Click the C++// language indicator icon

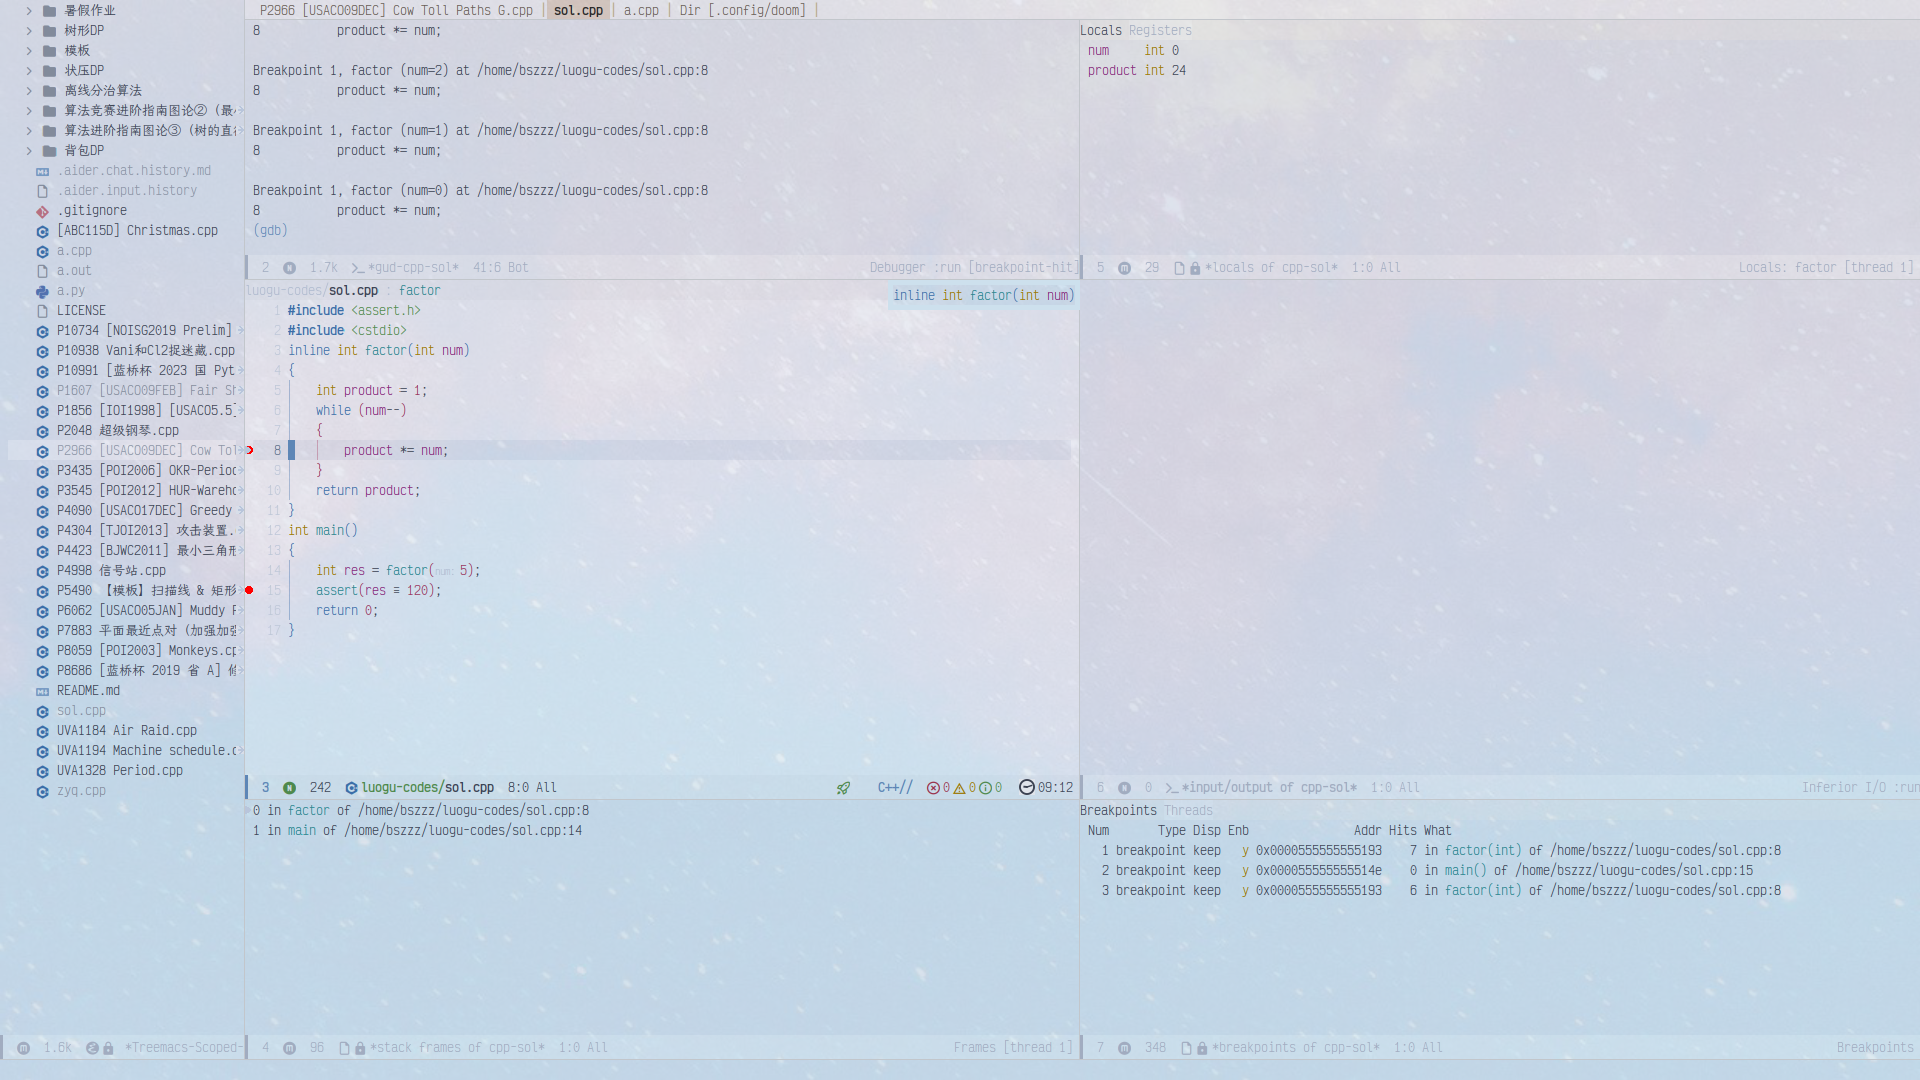[x=893, y=786]
